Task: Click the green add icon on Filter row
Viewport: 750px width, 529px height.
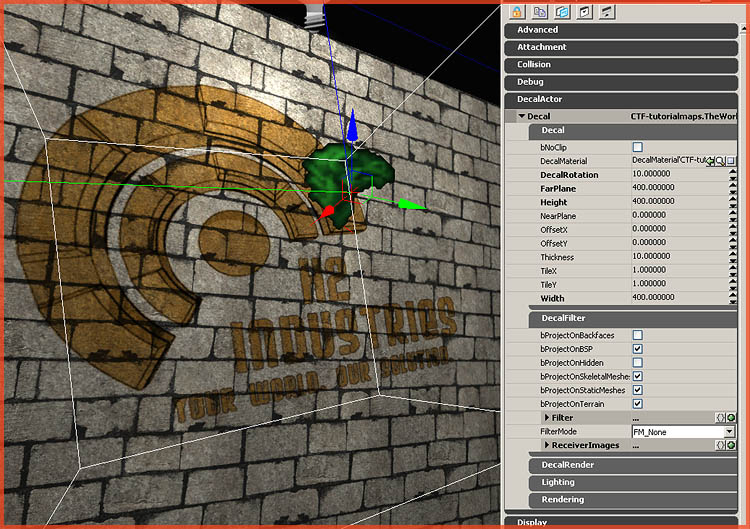Action: (x=731, y=418)
